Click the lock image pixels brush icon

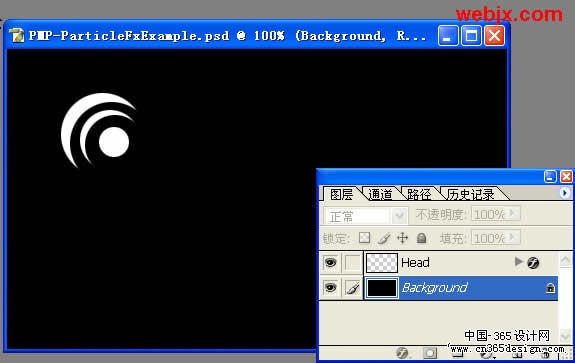pos(384,238)
